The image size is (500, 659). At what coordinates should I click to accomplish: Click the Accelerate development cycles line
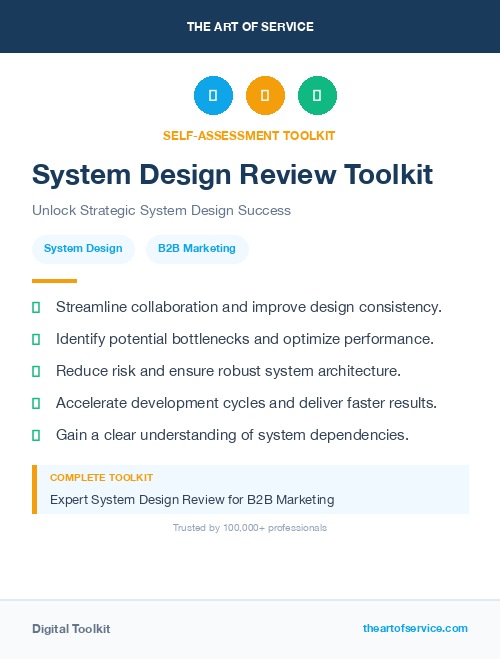pos(246,403)
